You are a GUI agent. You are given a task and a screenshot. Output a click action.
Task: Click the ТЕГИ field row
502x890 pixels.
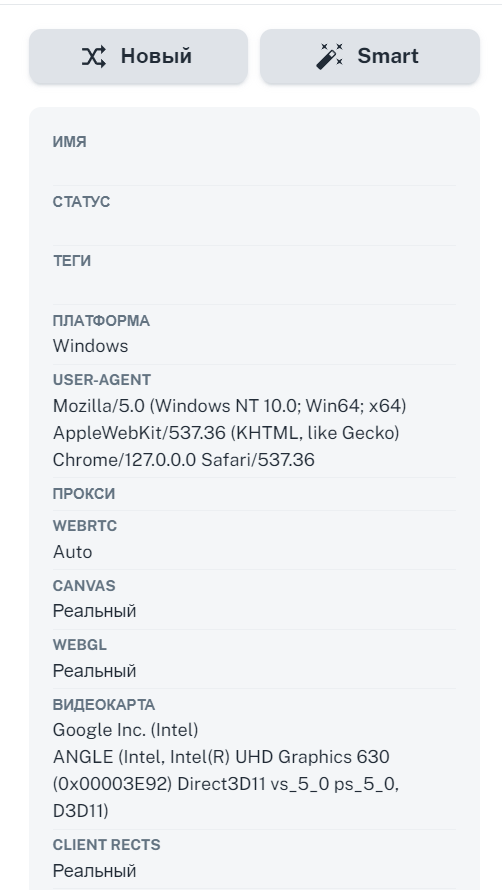[x=254, y=275]
